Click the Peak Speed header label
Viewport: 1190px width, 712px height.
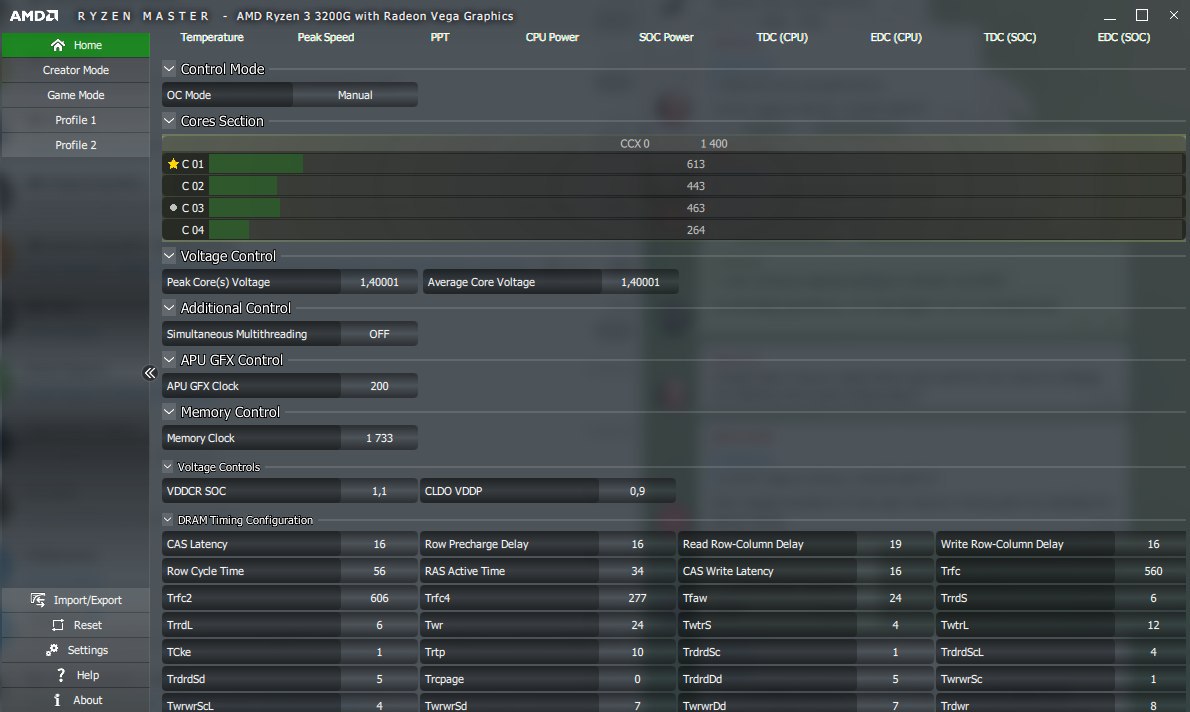click(326, 37)
